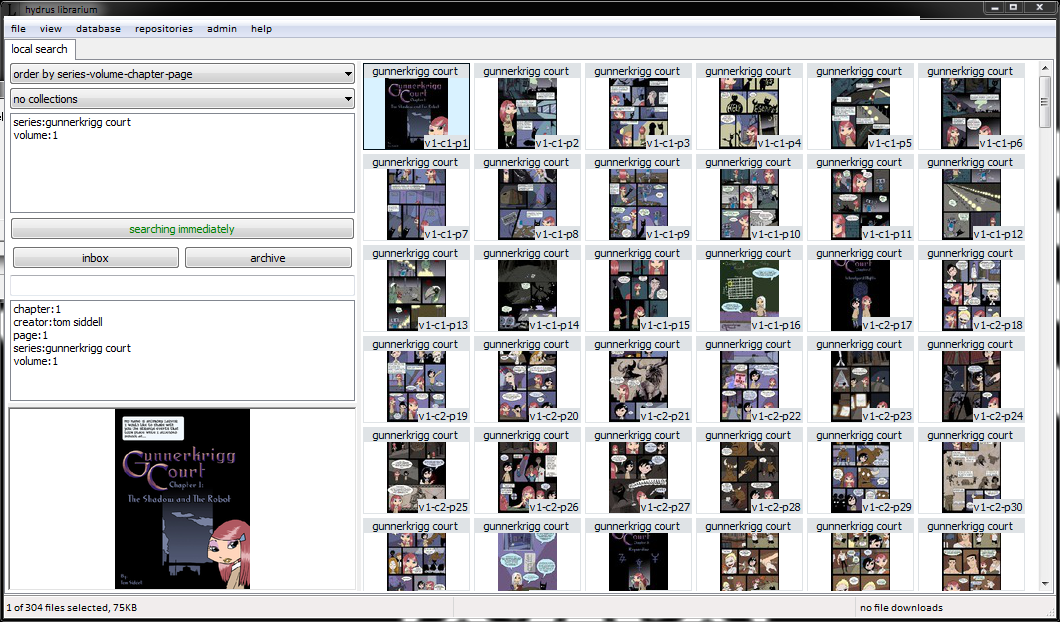Select the chapter:1 tag in the tag list
The image size is (1060, 622).
(37, 309)
